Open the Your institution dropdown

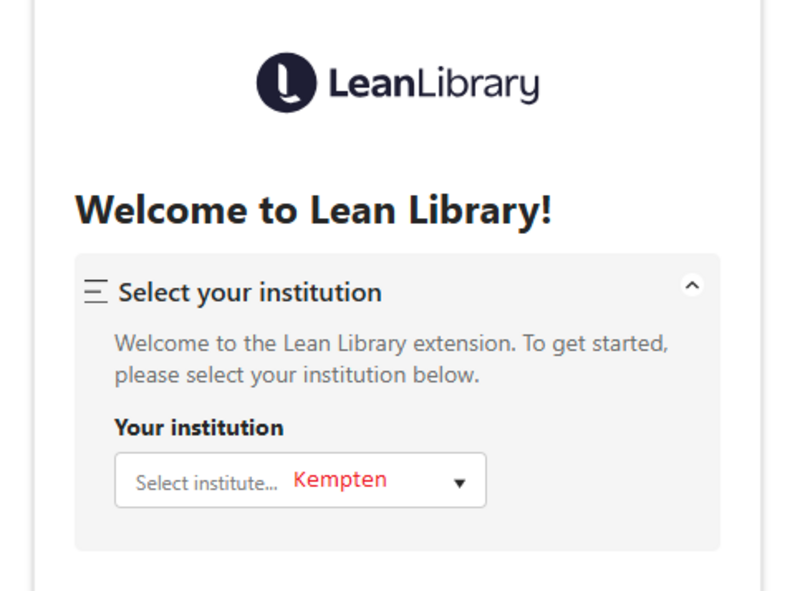[300, 481]
